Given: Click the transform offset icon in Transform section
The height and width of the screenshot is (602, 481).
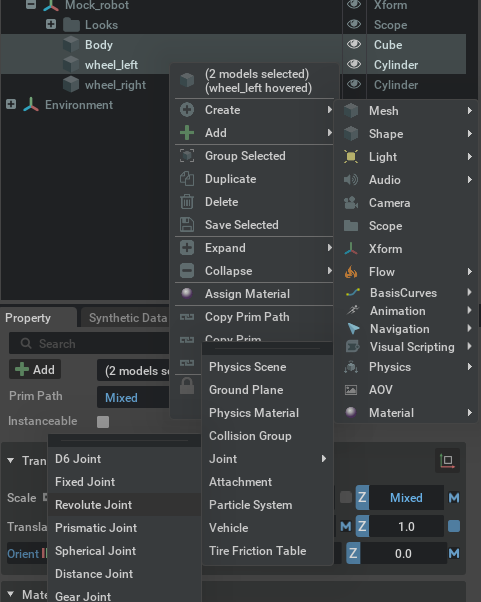Looking at the screenshot, I should tap(447, 460).
